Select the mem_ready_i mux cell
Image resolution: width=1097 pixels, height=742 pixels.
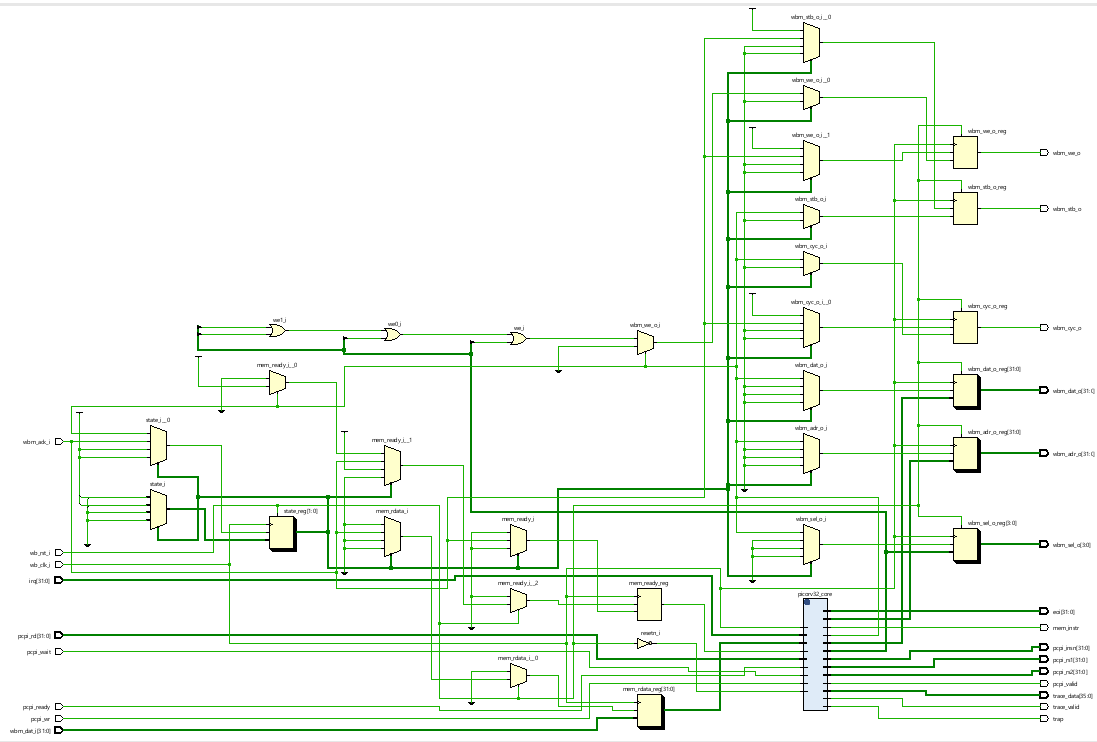(x=518, y=541)
